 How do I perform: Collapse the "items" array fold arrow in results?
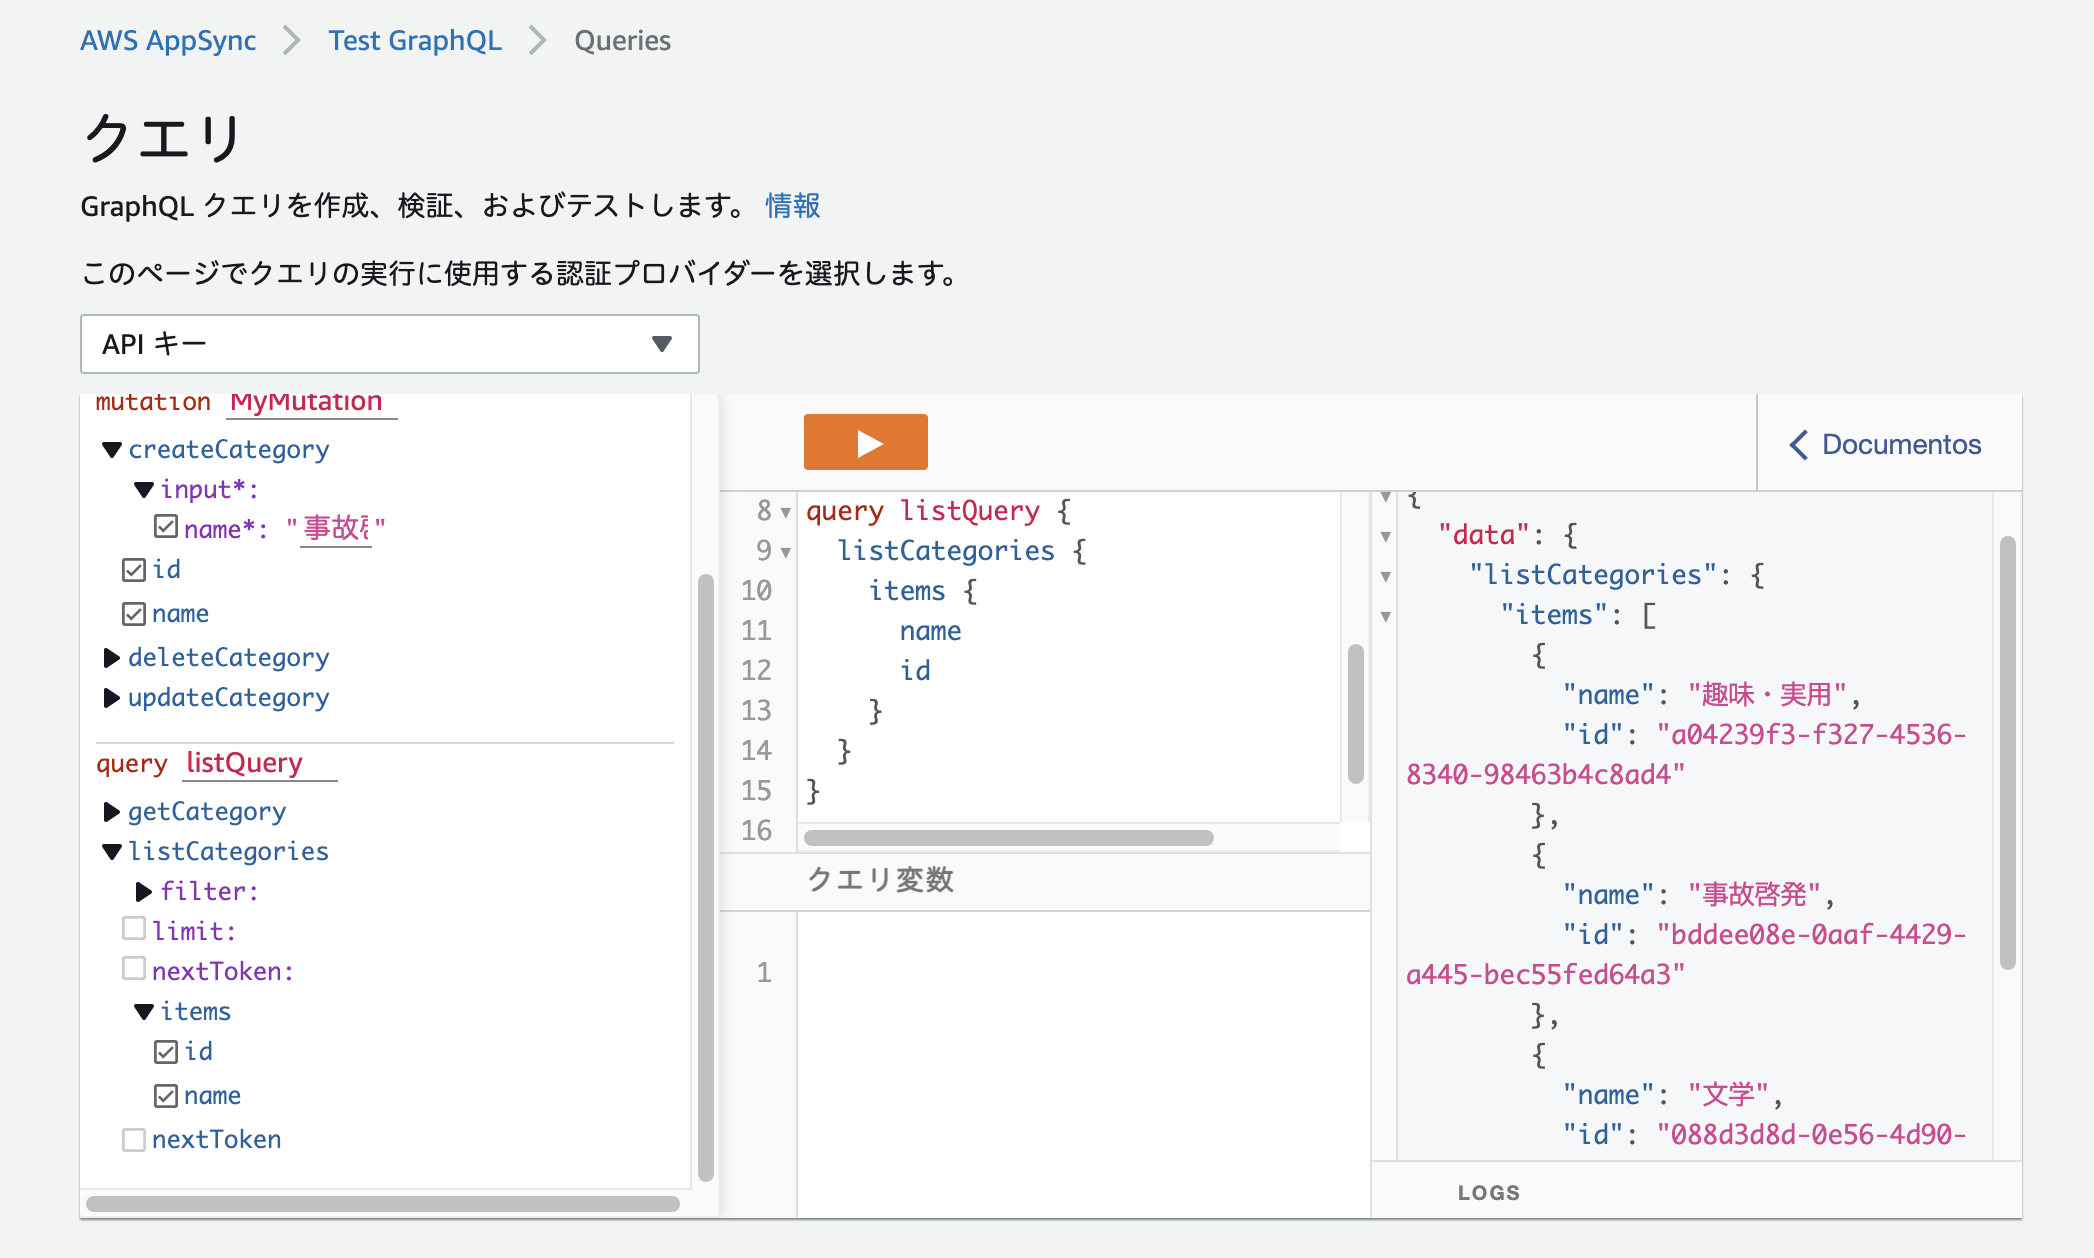1386,617
